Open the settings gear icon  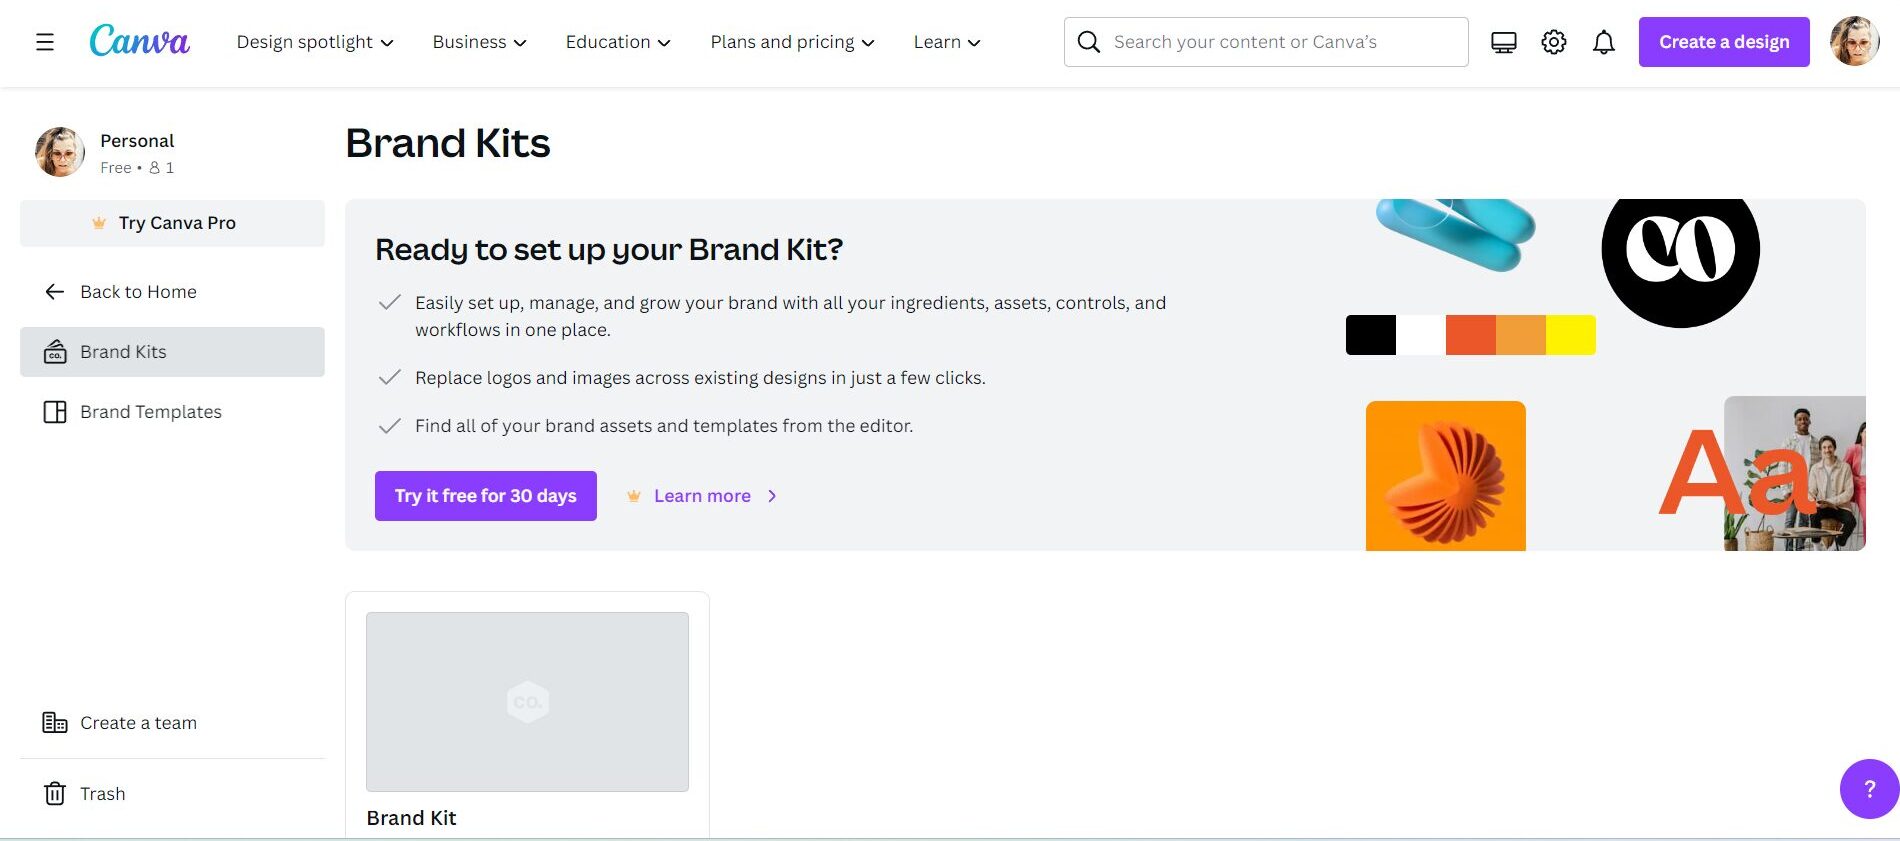(x=1553, y=42)
